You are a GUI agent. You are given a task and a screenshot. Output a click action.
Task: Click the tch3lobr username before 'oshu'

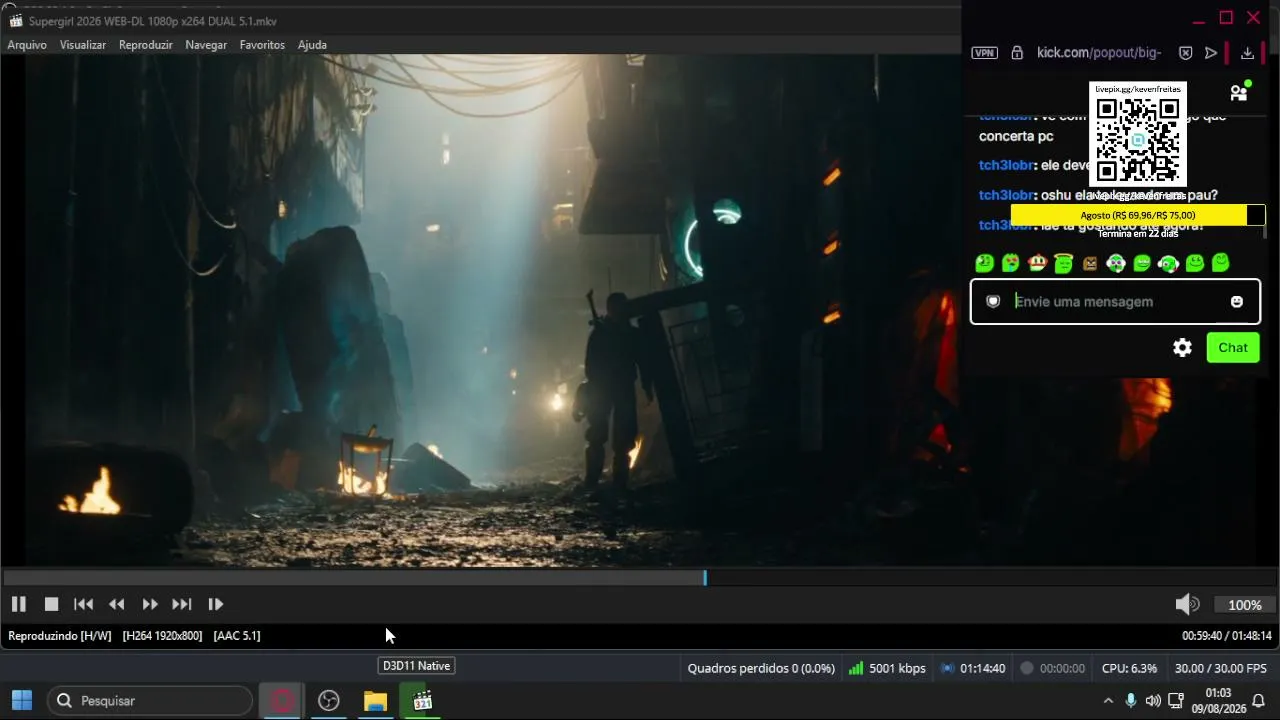click(x=1006, y=195)
